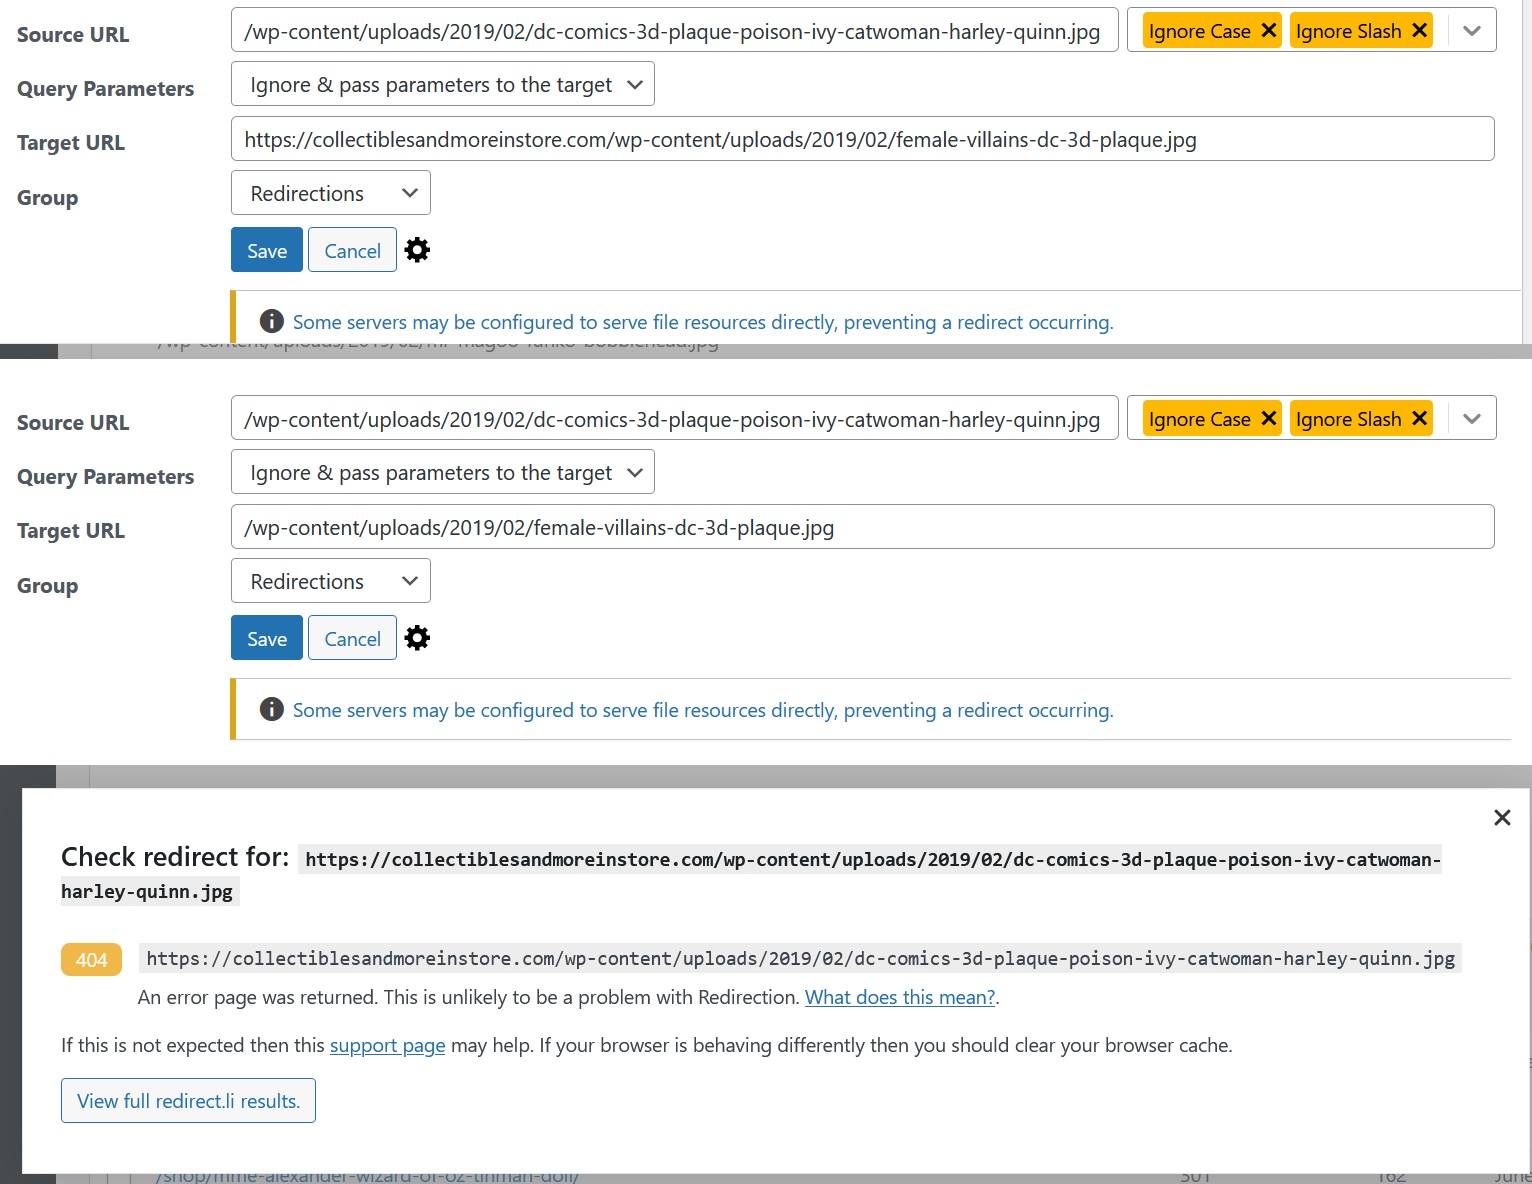Open the support page link
1532x1184 pixels.
click(x=387, y=1045)
